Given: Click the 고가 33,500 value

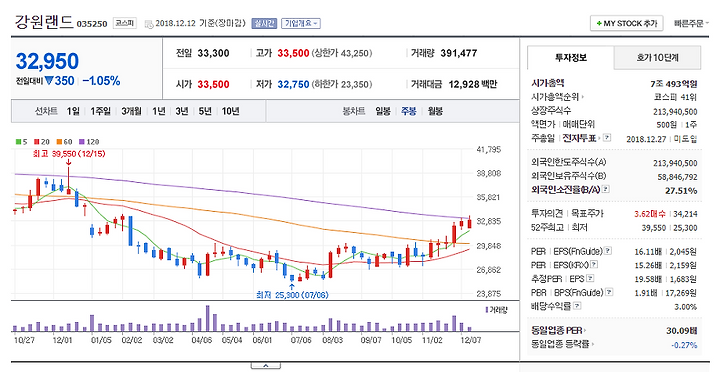Looking at the screenshot, I should 293,53.
